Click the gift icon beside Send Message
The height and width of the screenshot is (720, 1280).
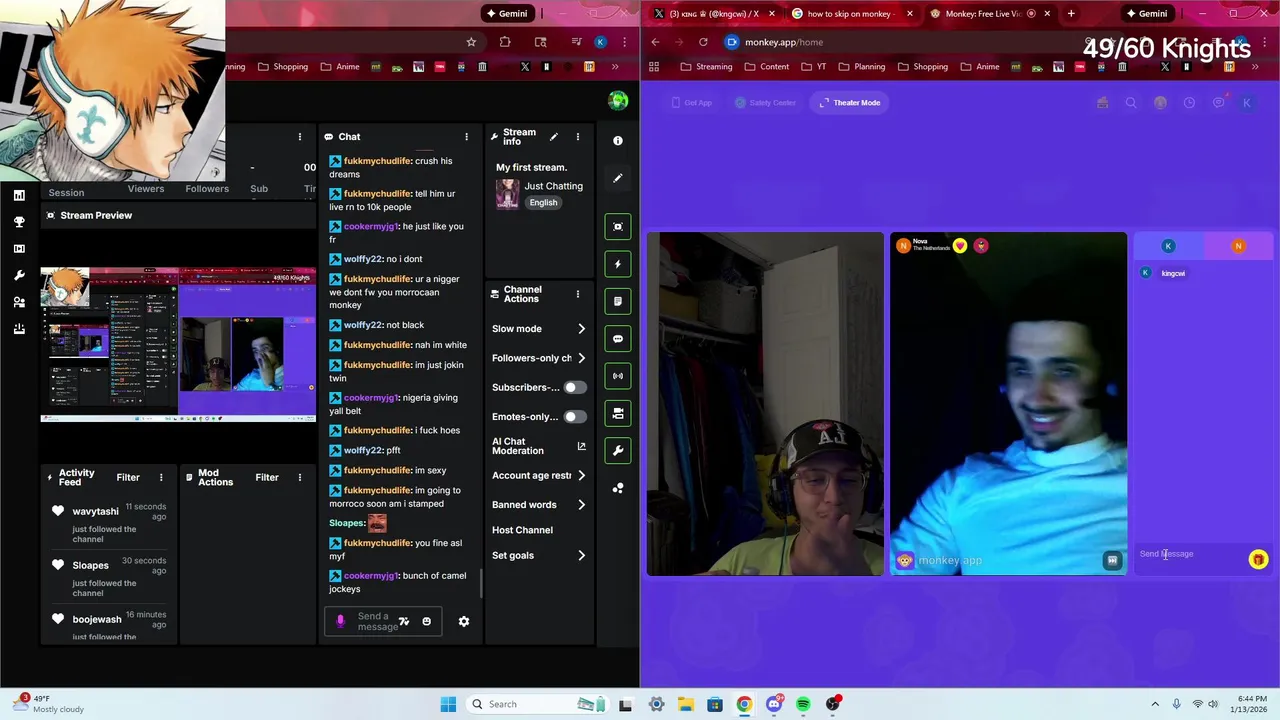pos(1258,560)
